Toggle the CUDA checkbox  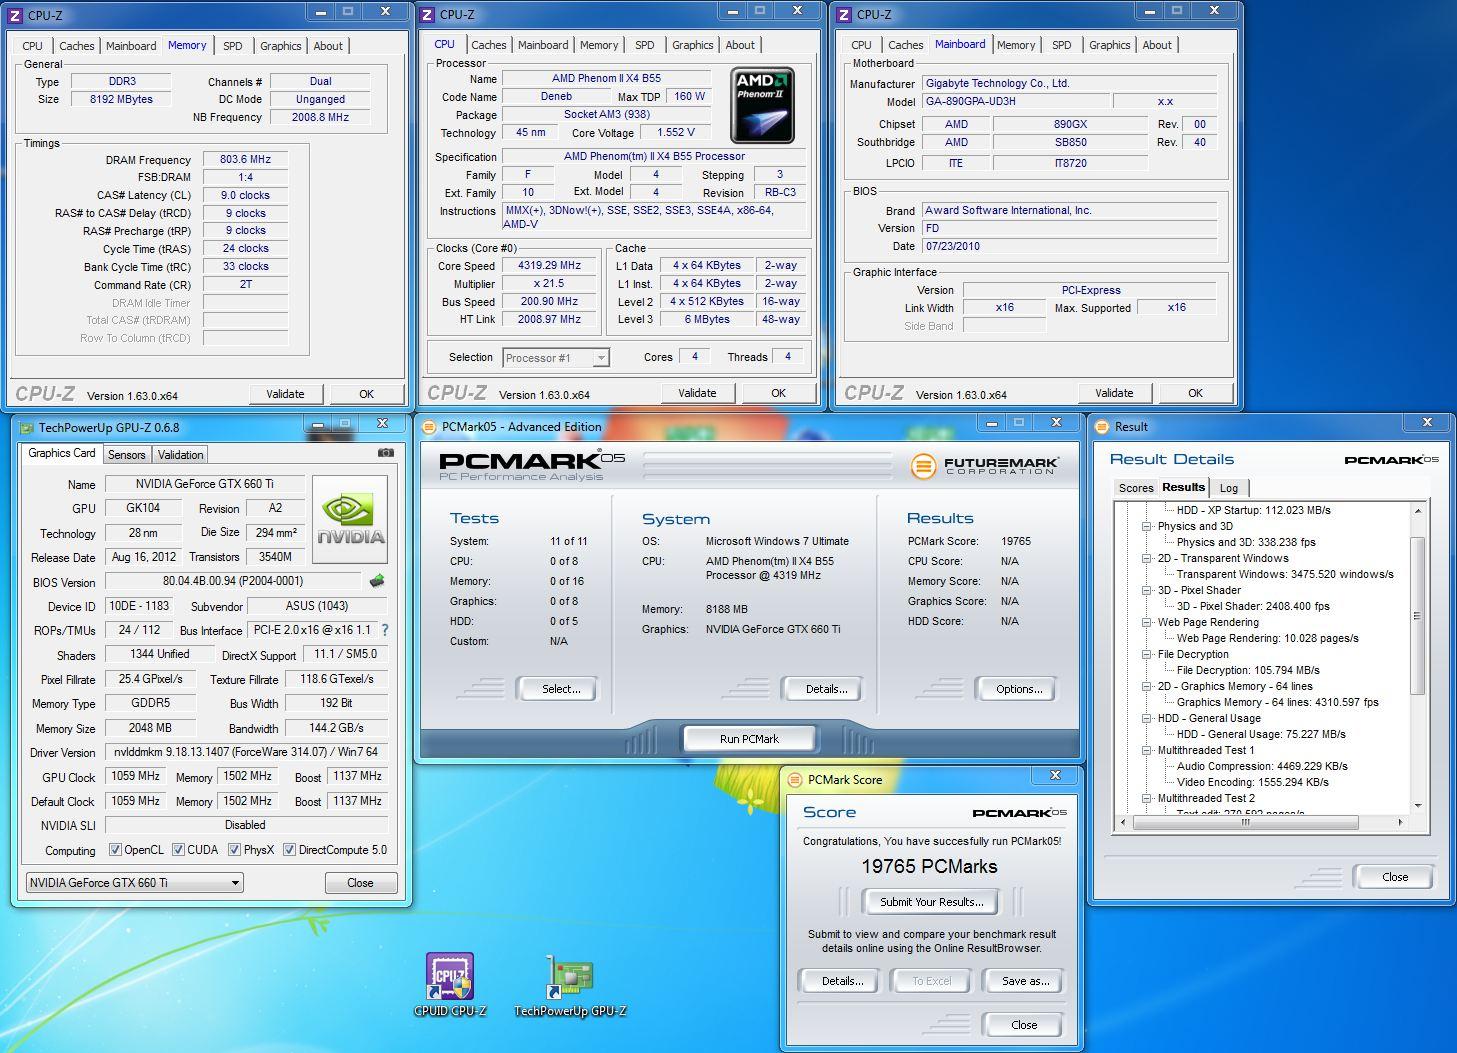coord(178,850)
